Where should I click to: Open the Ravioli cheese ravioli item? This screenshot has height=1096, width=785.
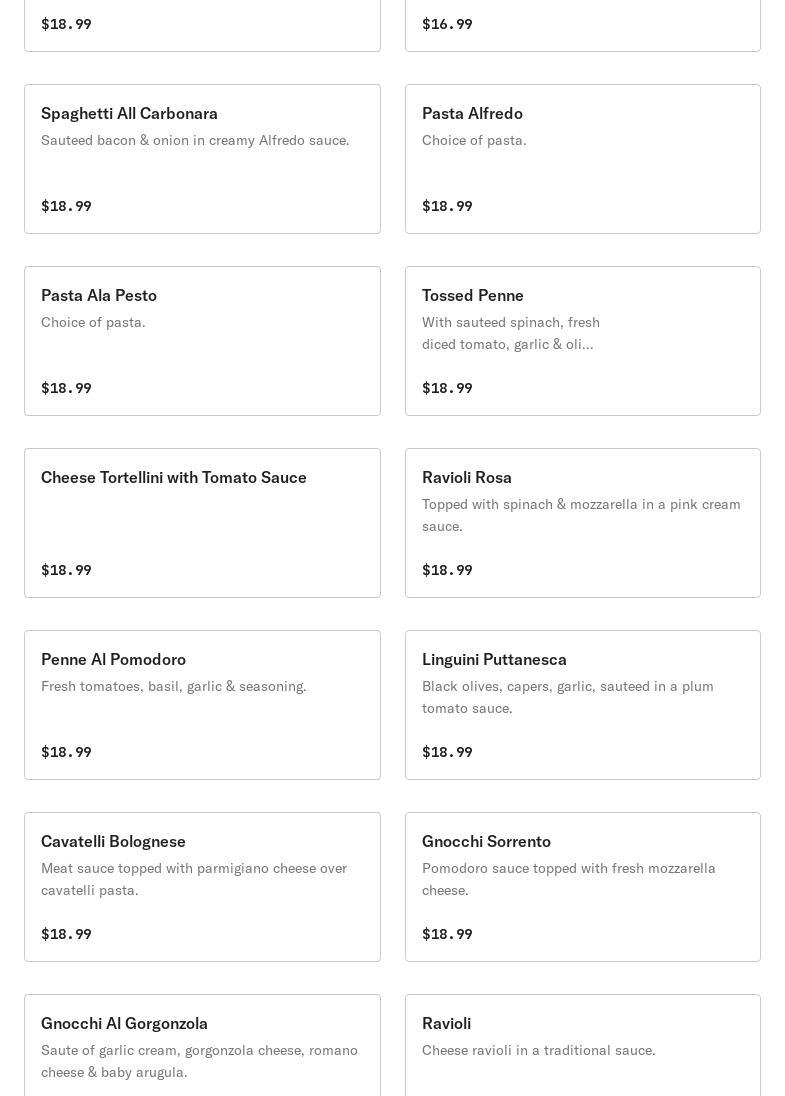[583, 1045]
